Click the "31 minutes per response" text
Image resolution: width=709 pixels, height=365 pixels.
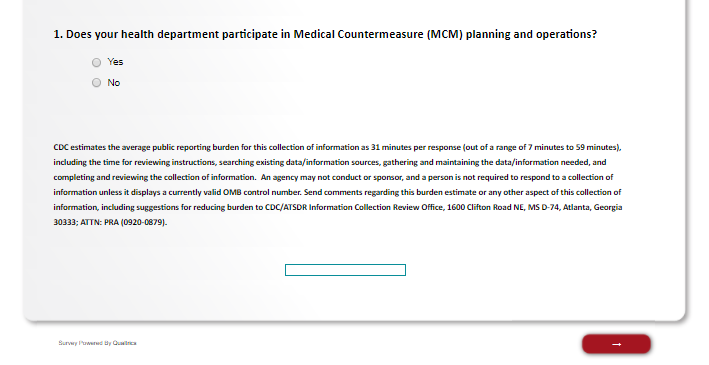[x=415, y=147]
